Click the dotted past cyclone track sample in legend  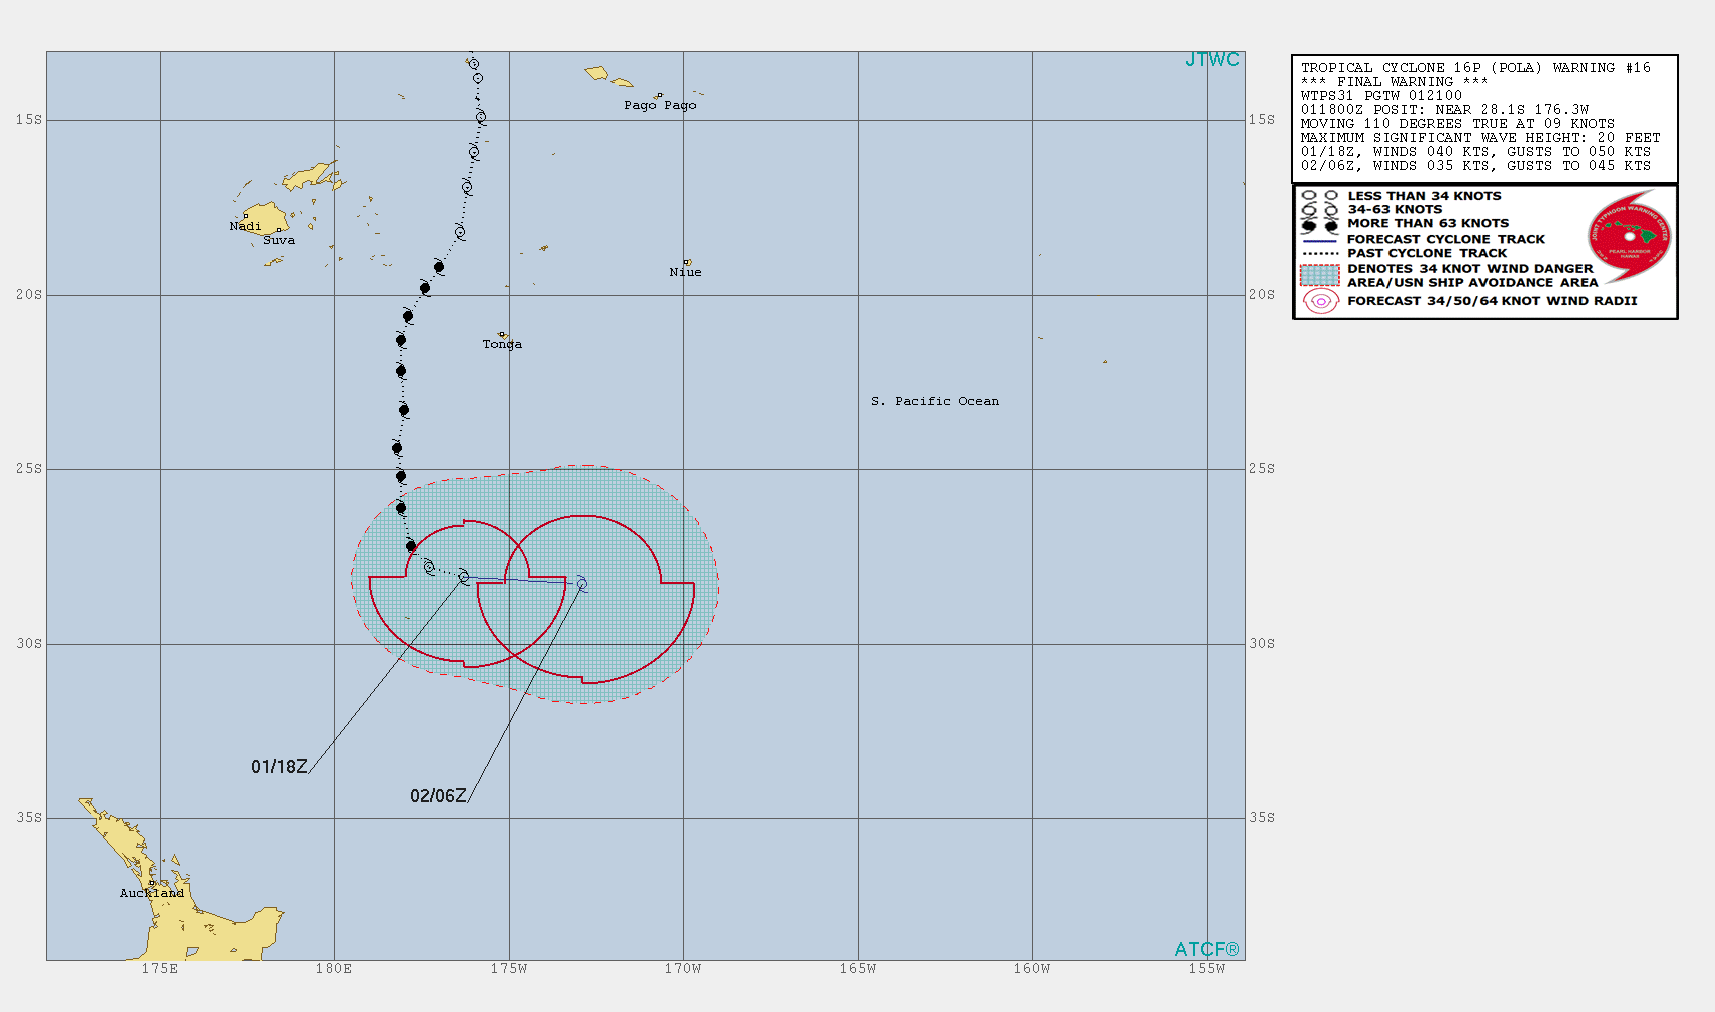pyautogui.click(x=1319, y=254)
